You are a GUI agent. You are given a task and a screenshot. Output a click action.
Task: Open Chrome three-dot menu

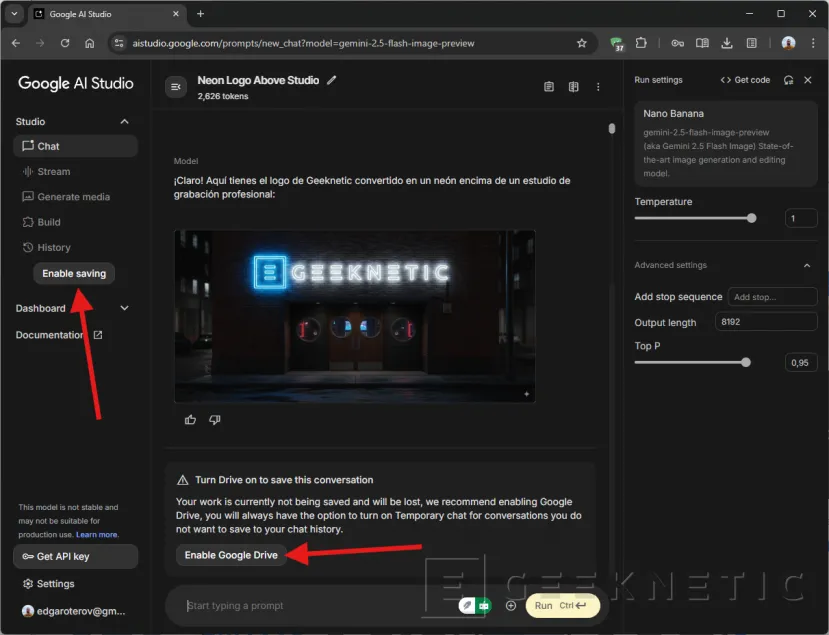pyautogui.click(x=813, y=43)
